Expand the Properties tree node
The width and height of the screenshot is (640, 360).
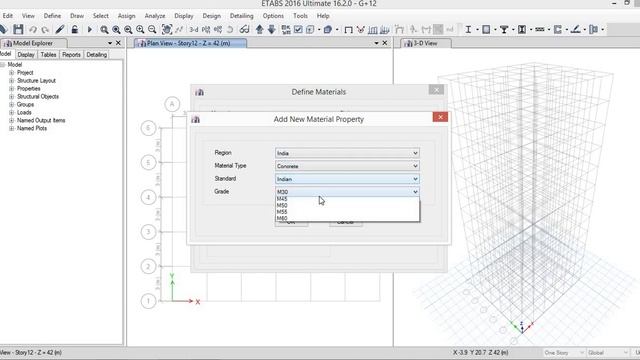coord(11,89)
